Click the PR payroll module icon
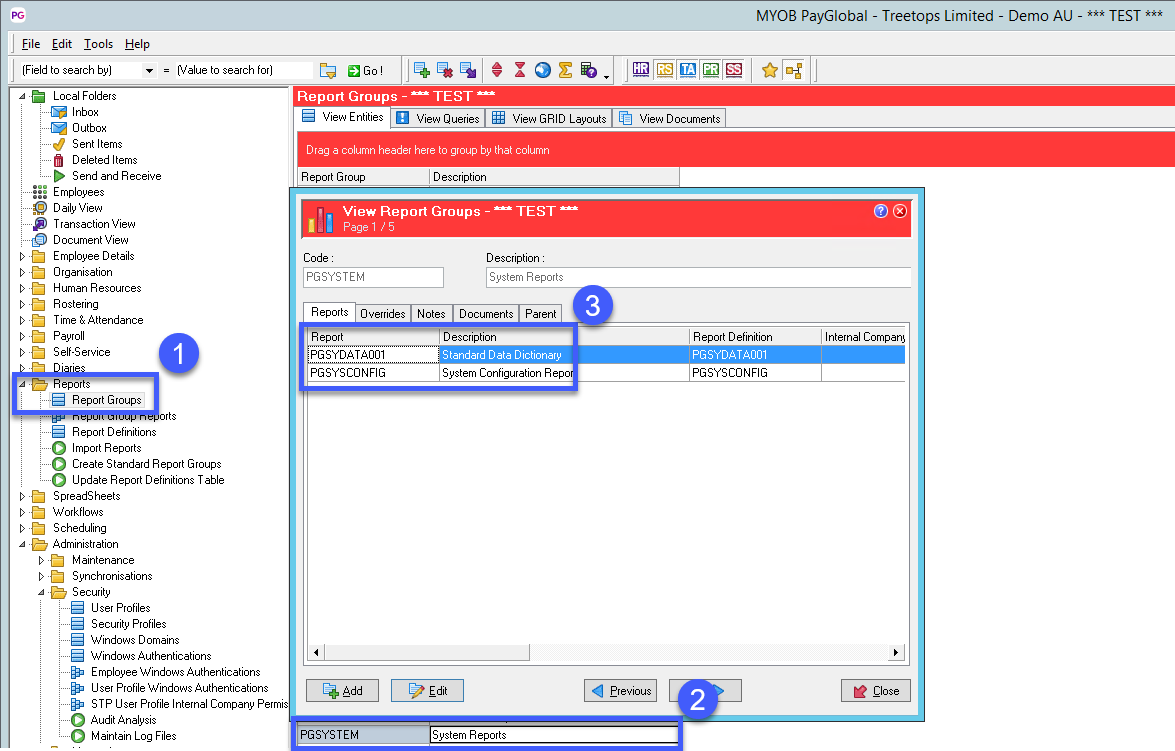 coord(711,70)
